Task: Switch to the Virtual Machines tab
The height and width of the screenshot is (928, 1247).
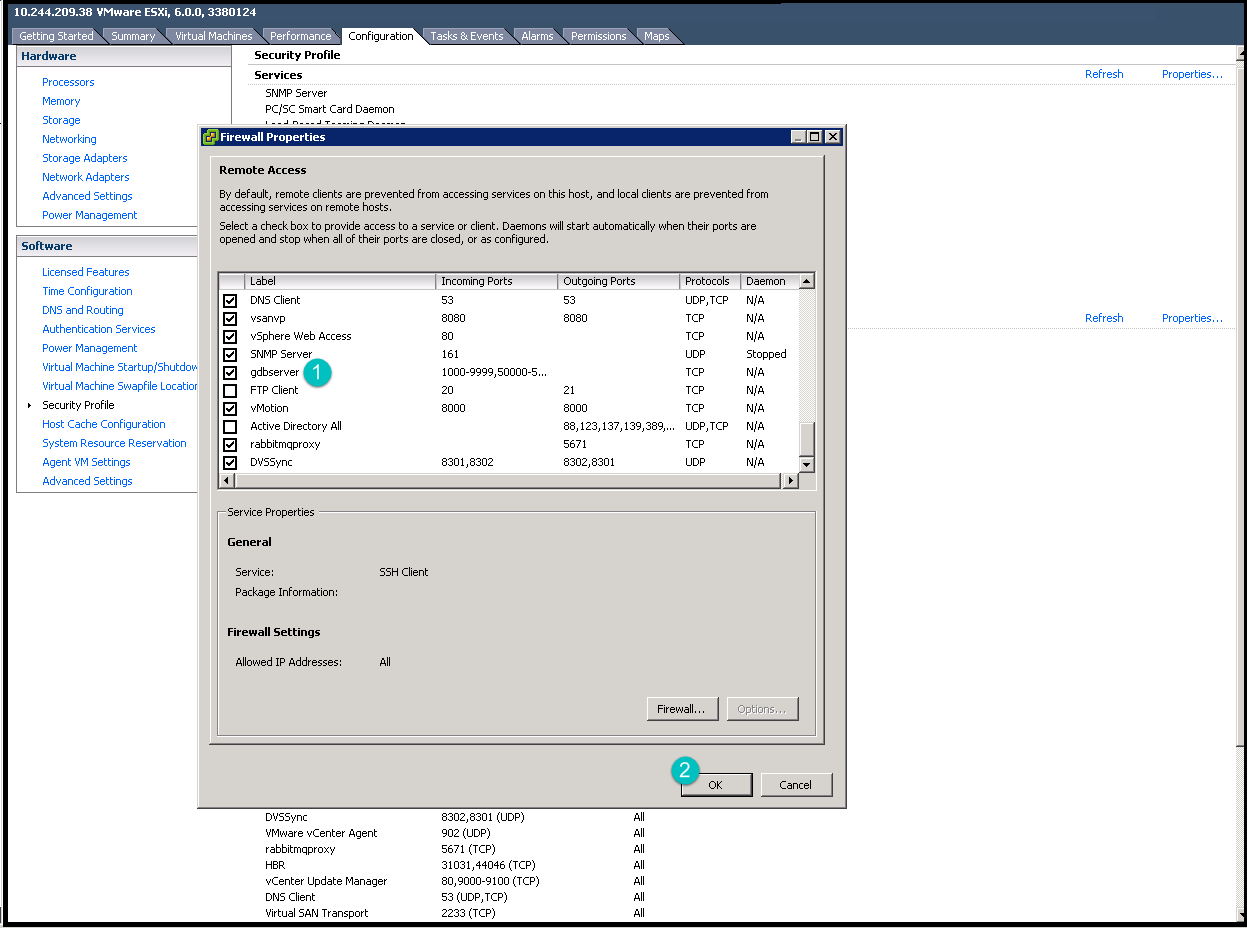Action: click(213, 36)
